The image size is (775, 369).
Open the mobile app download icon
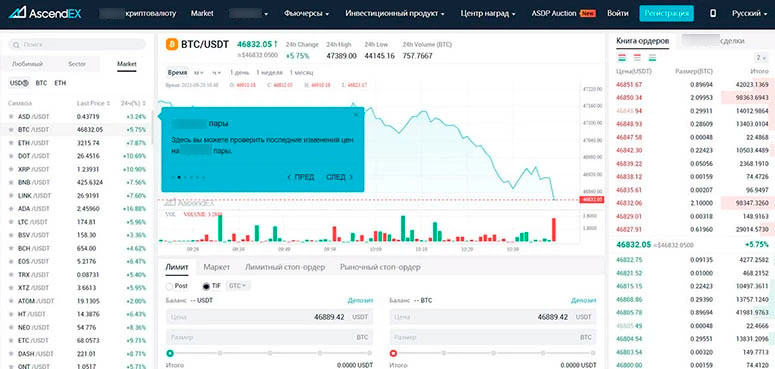(x=713, y=13)
